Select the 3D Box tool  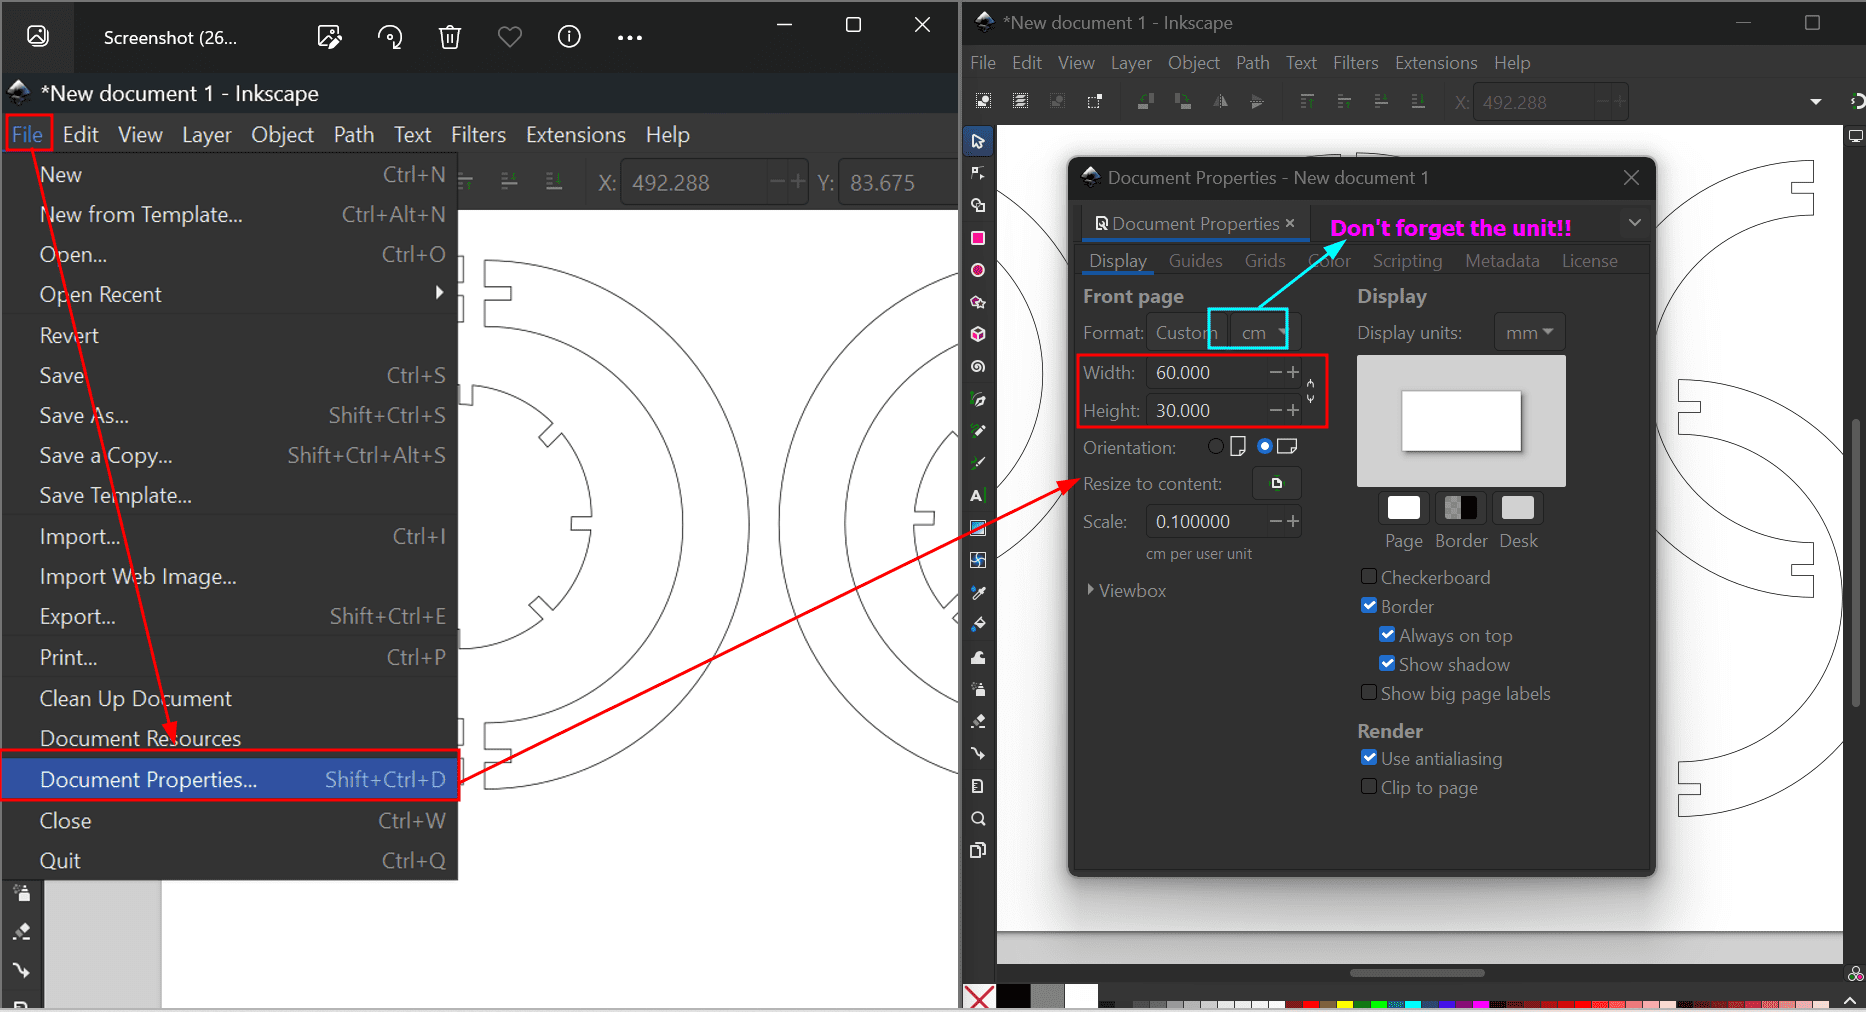click(978, 334)
